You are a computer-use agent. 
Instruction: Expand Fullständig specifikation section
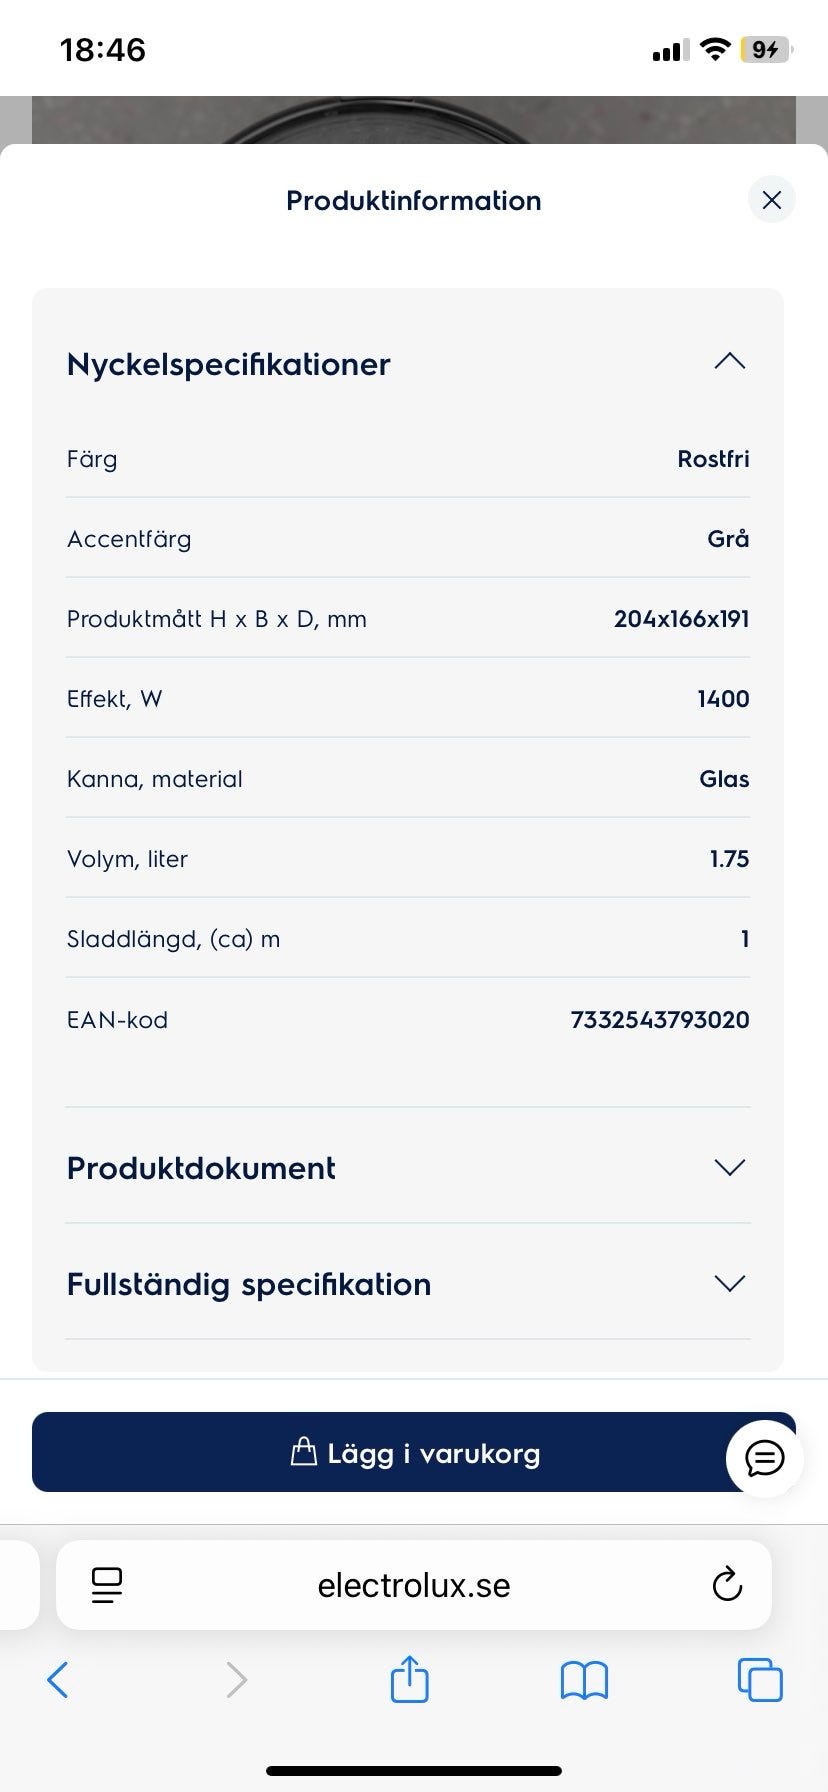click(x=729, y=1283)
